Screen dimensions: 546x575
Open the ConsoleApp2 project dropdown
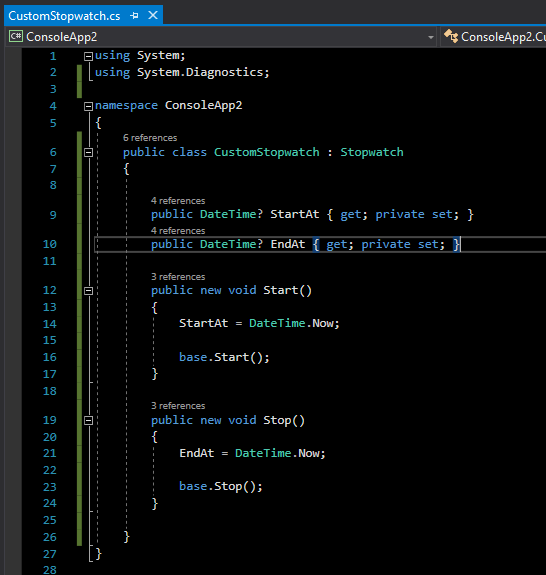[431, 37]
